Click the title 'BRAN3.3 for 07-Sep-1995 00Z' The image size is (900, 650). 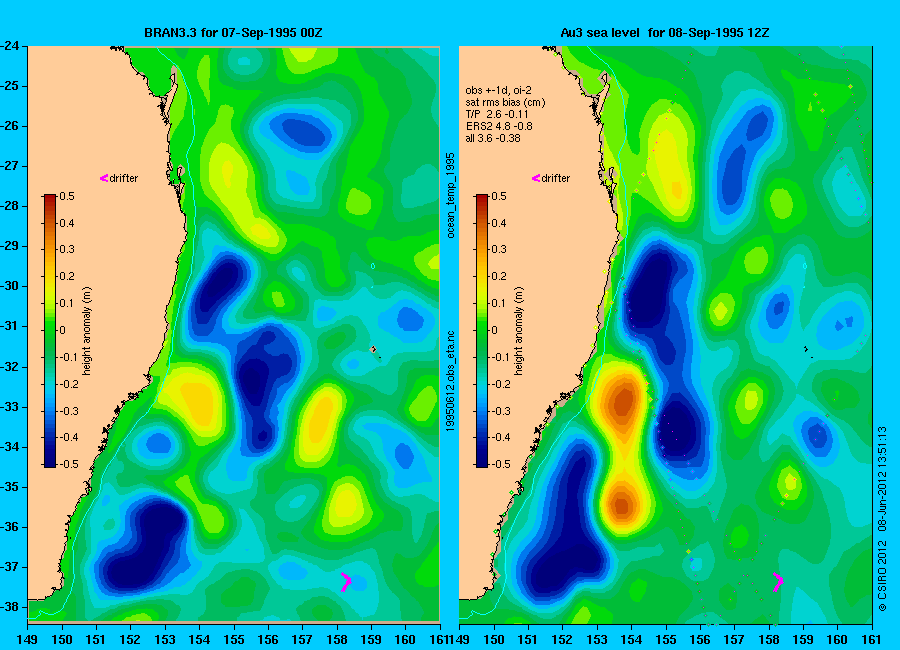[x=233, y=33]
